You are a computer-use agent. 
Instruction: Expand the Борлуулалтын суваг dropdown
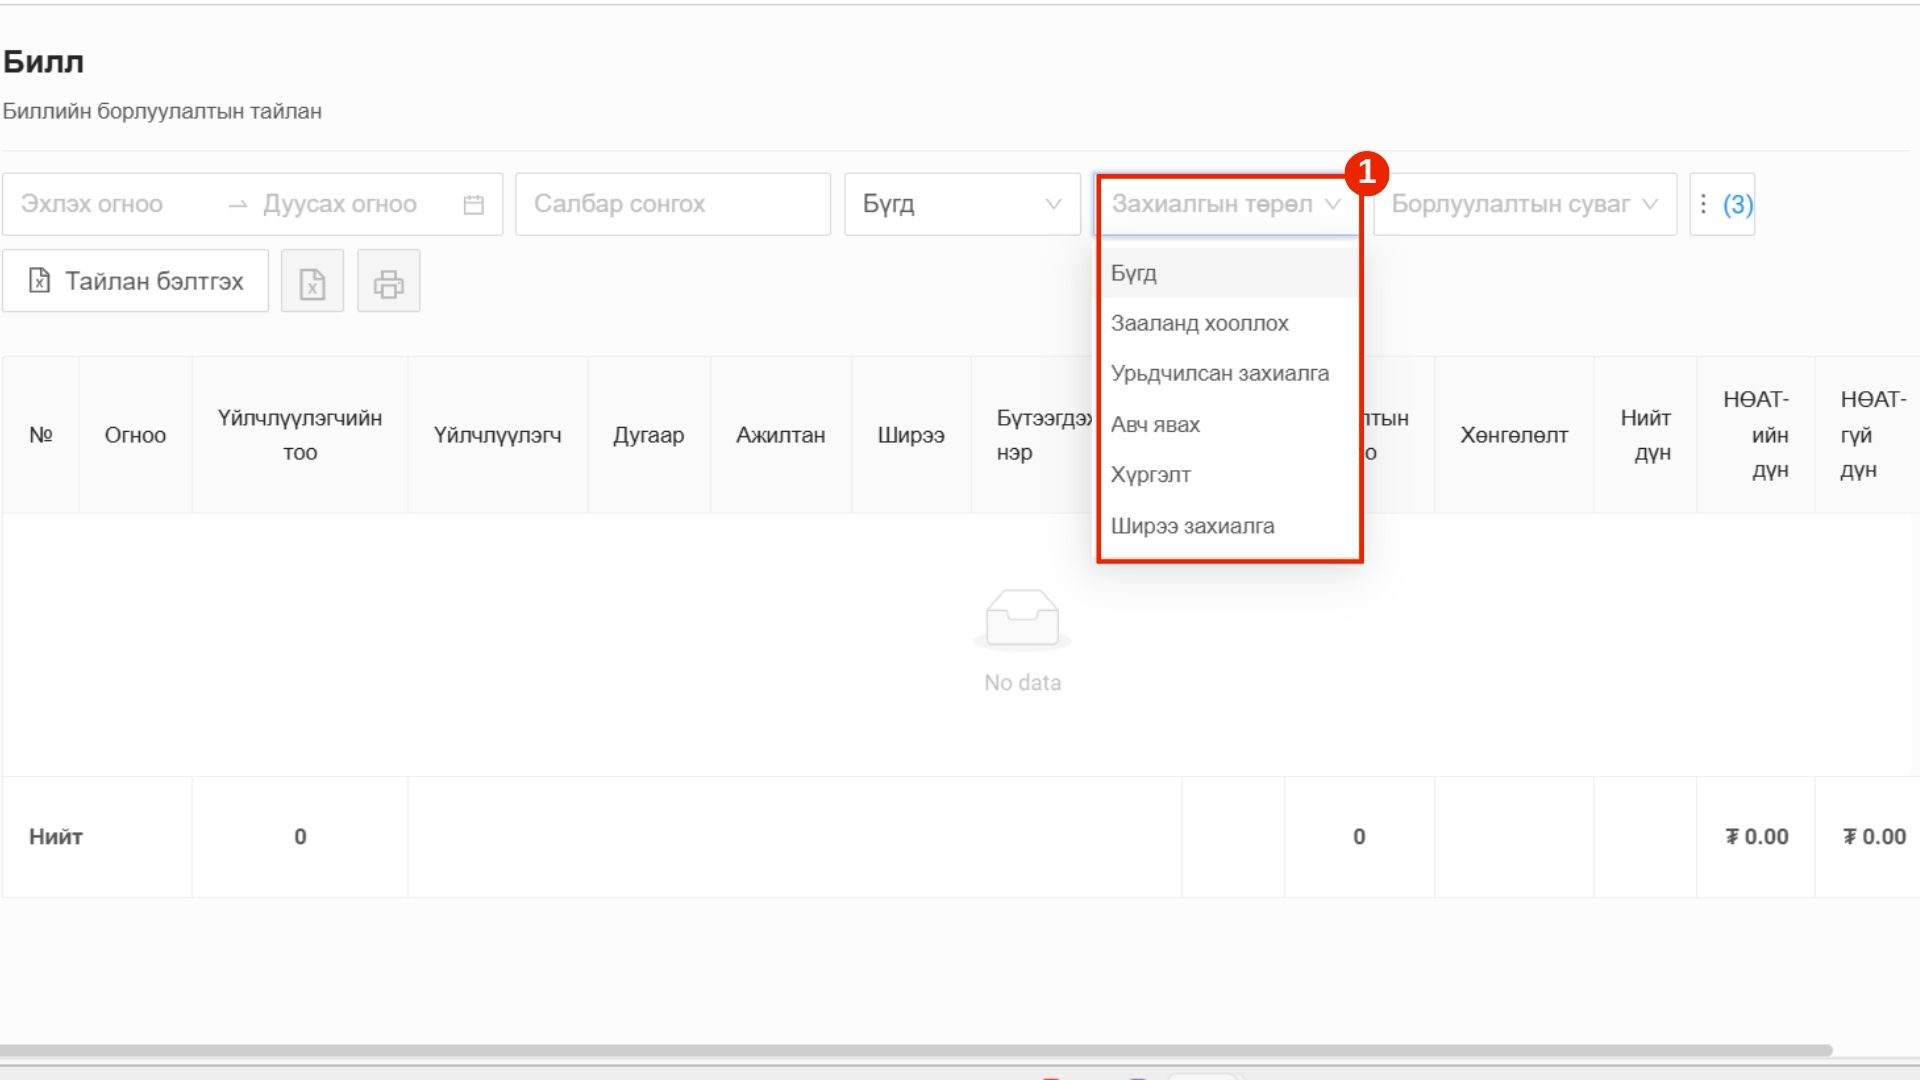(x=1524, y=205)
